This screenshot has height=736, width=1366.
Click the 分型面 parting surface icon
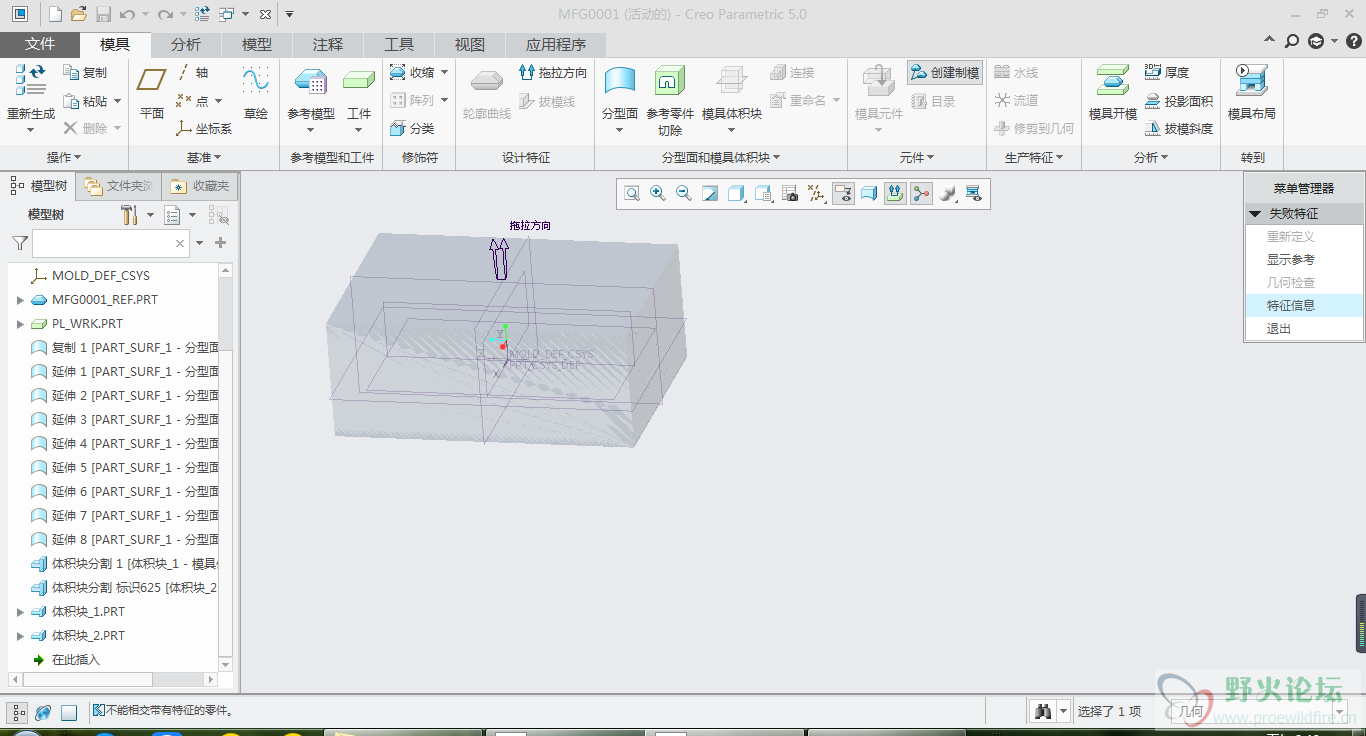(620, 82)
